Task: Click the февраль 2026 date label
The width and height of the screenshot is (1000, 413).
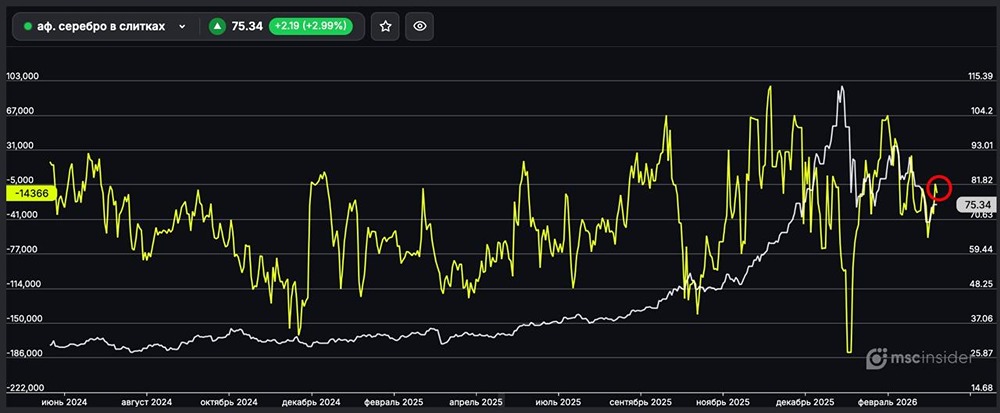Action: (890, 401)
